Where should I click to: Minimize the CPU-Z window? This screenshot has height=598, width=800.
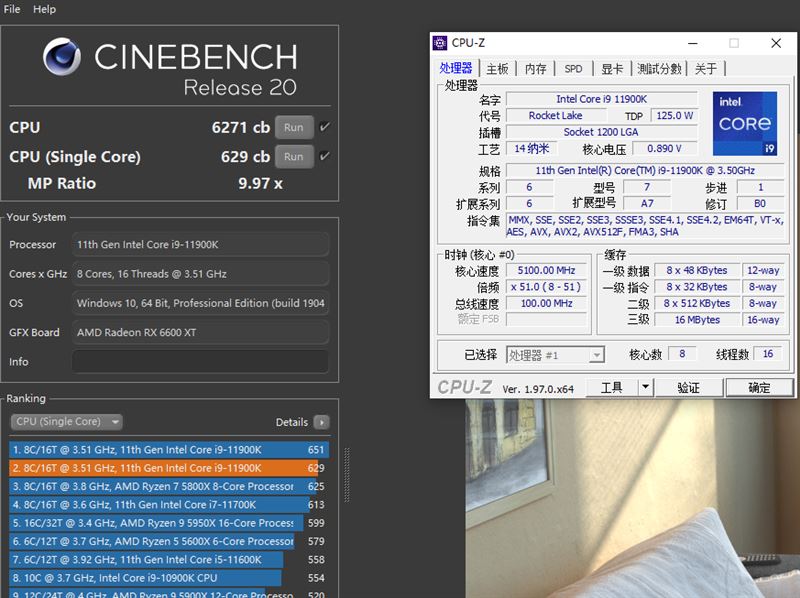[x=692, y=43]
